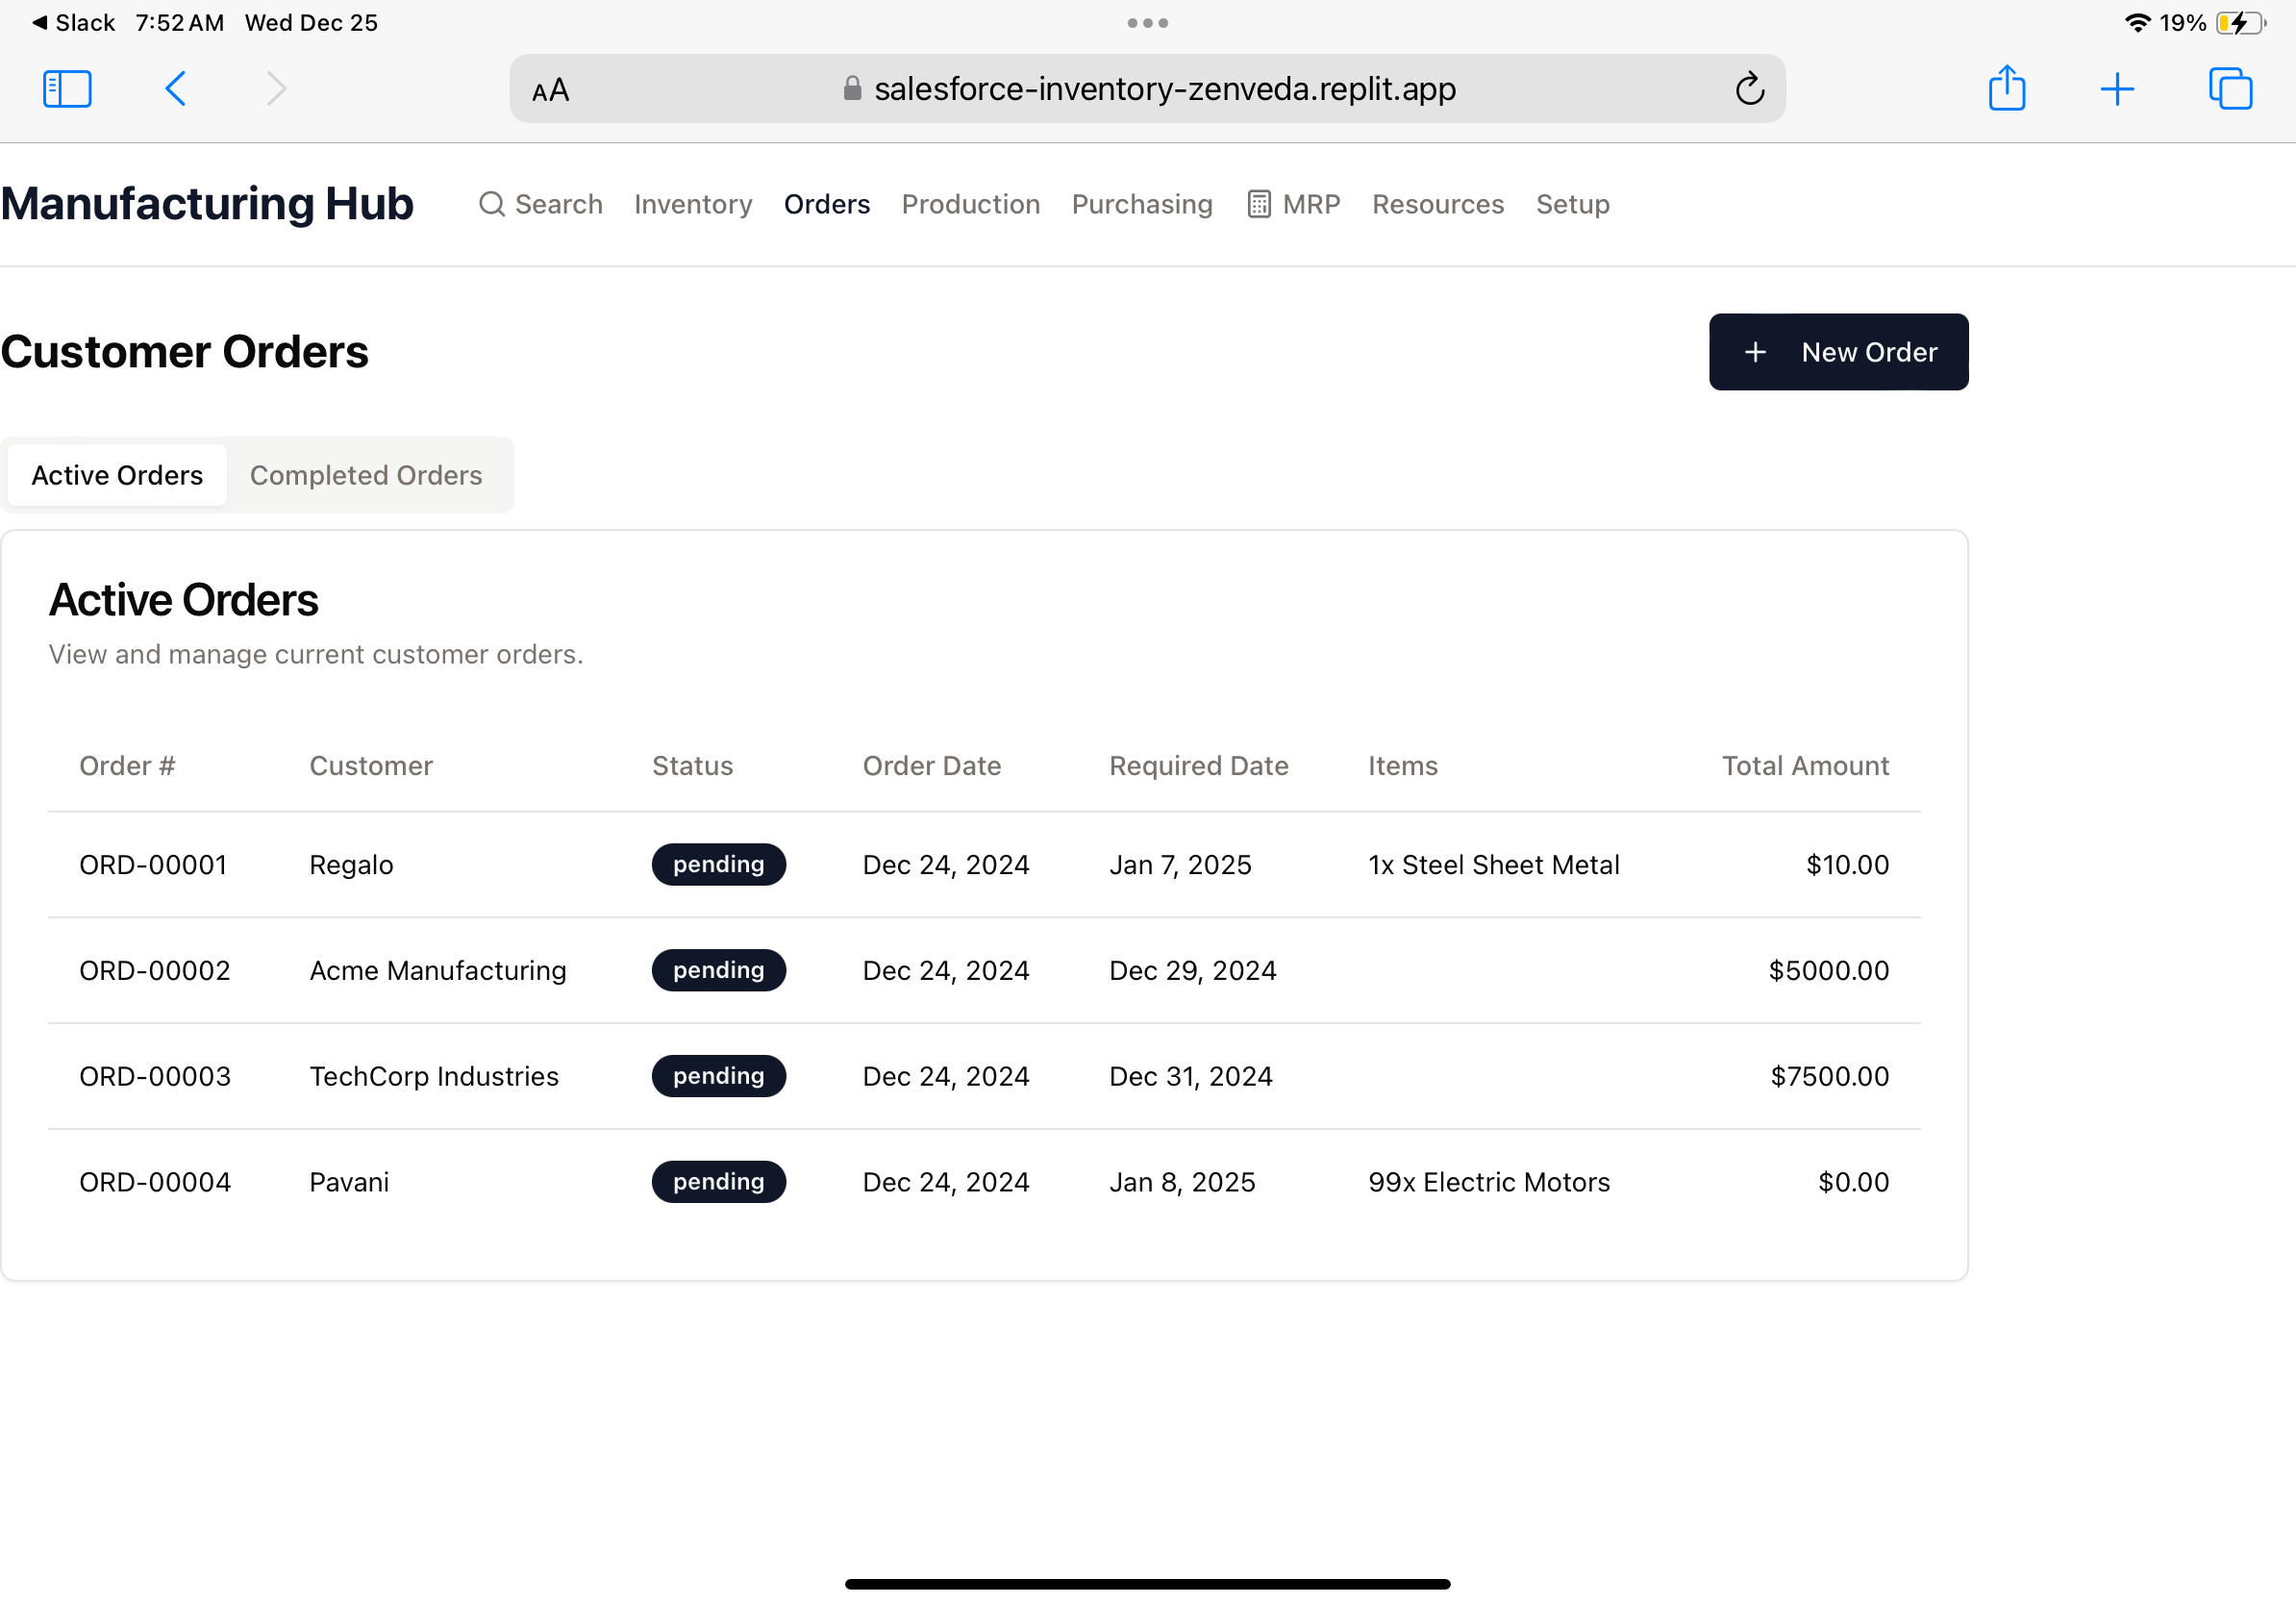Select the Active Orders tab
Image resolution: width=2296 pixels, height=1604 pixels.
(117, 475)
